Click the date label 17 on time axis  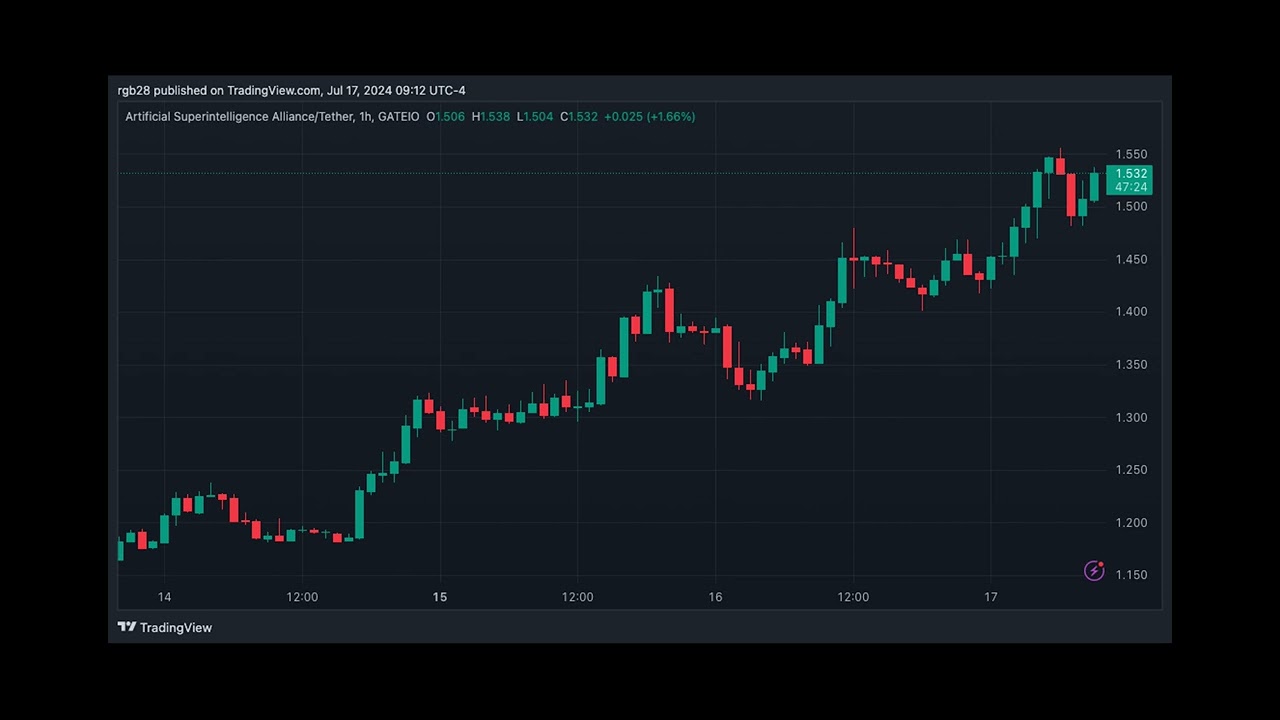coord(990,597)
